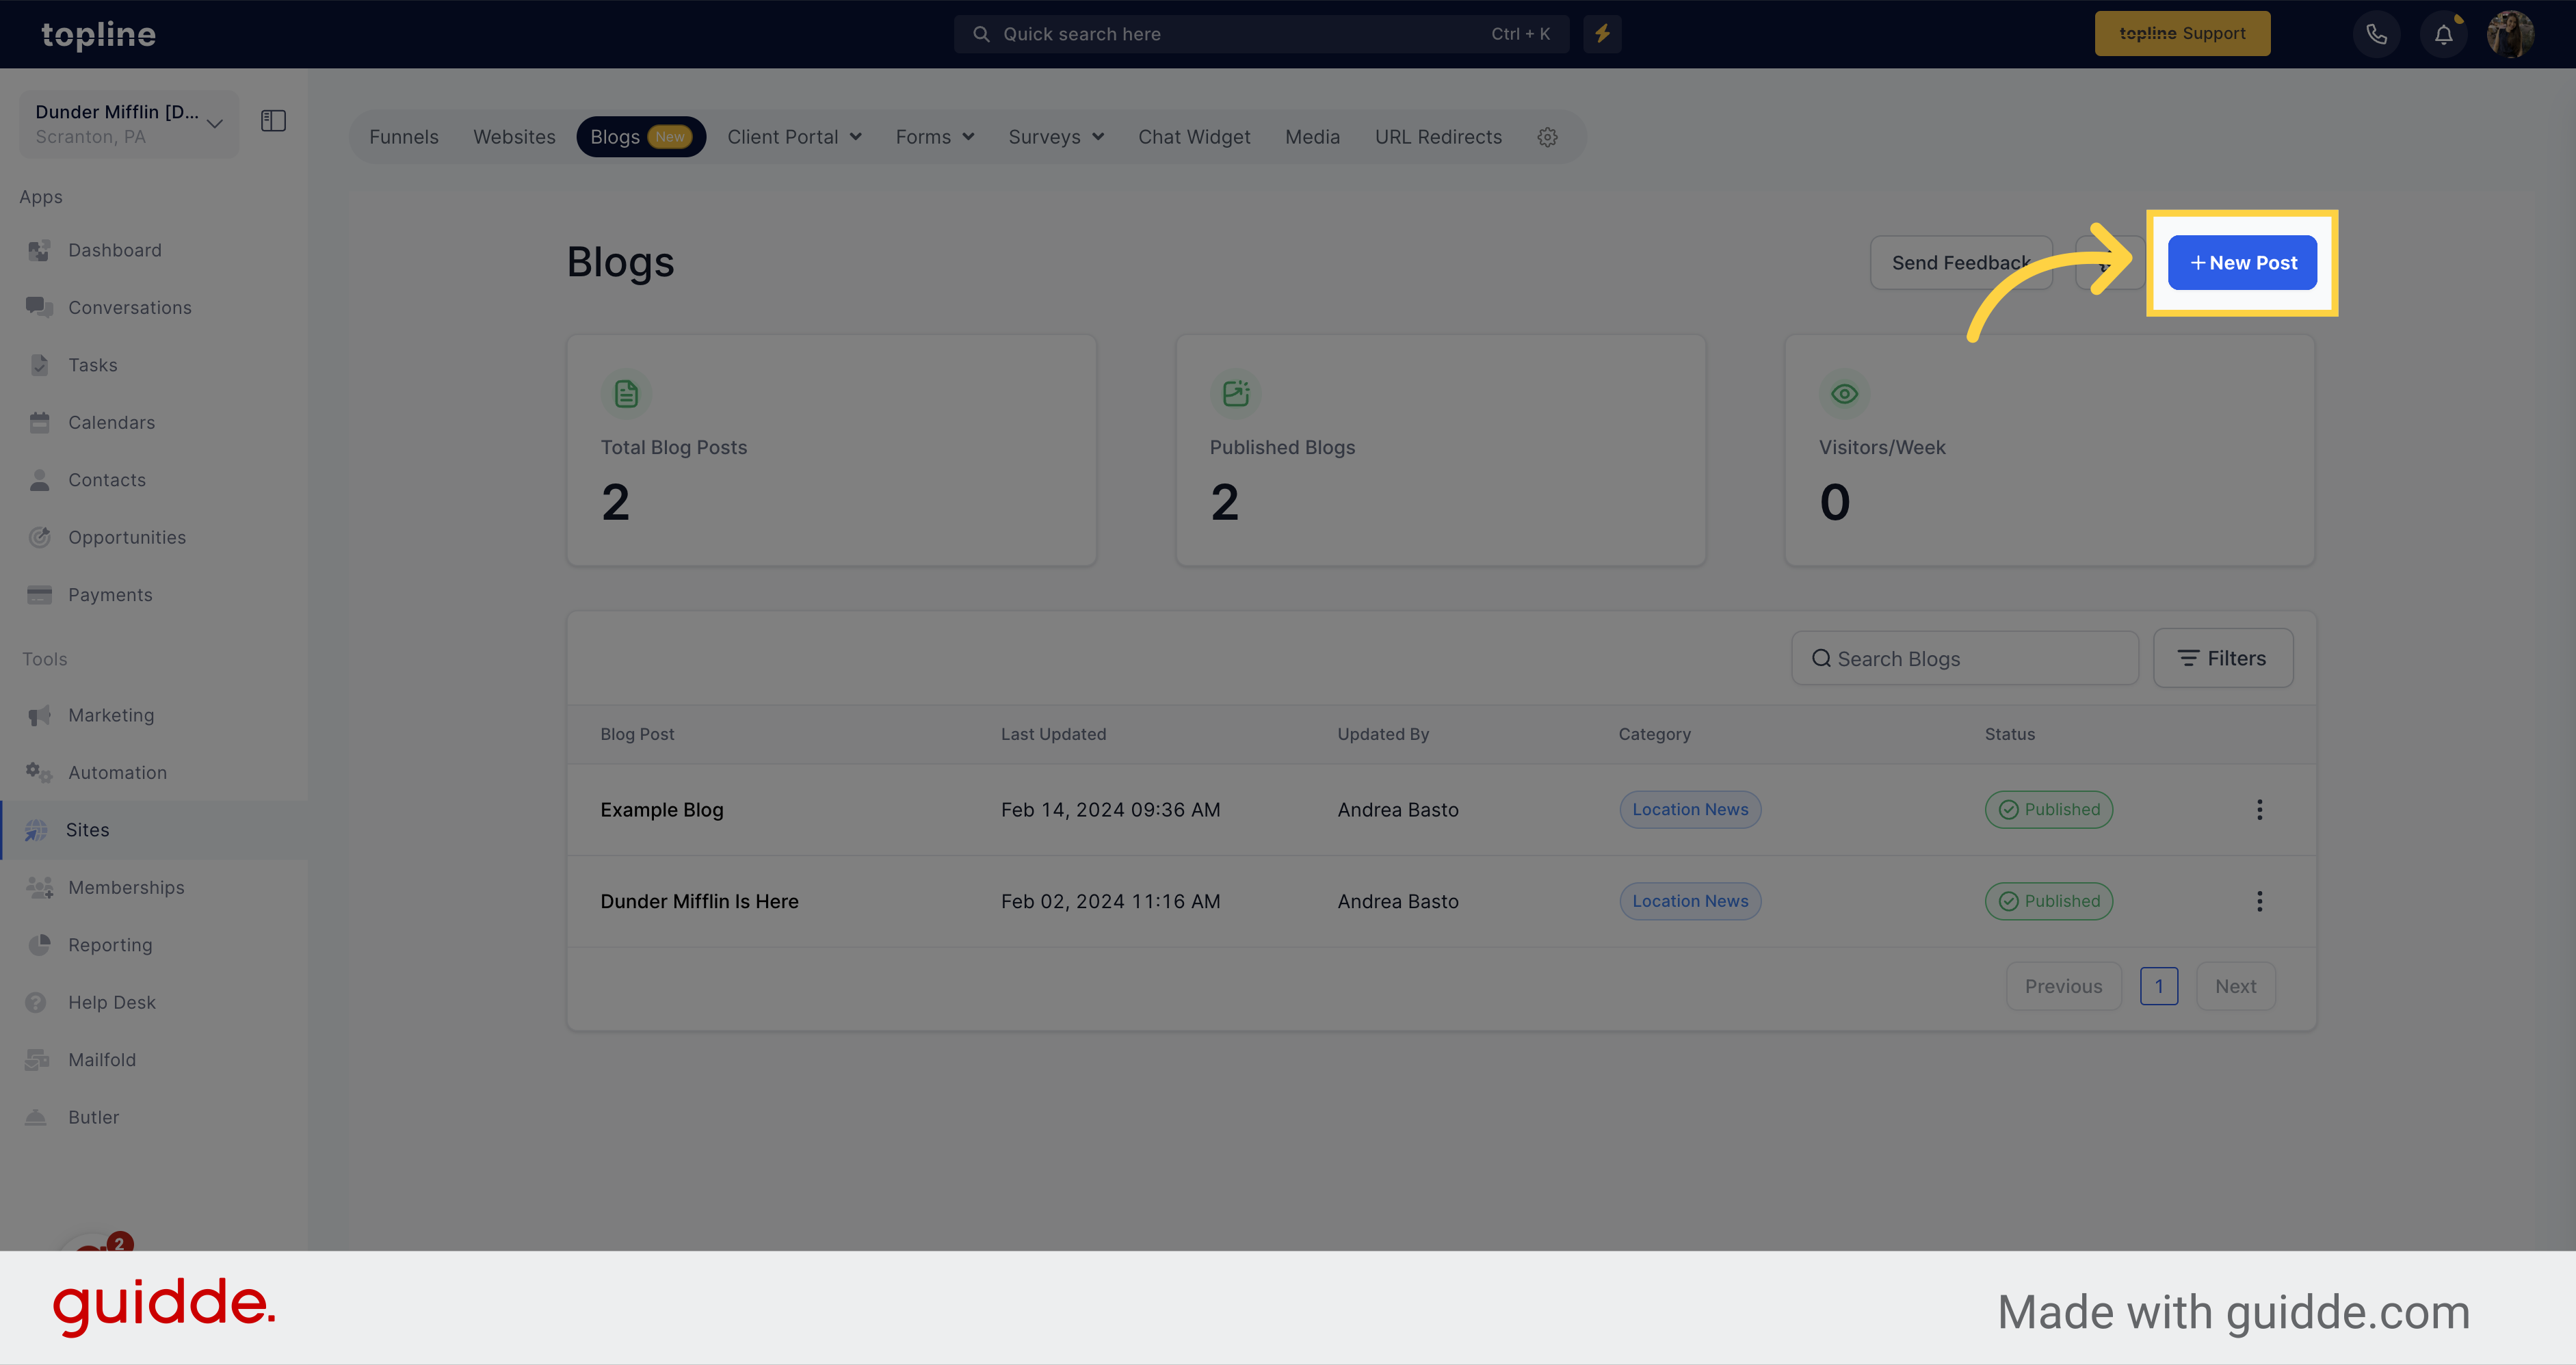The image size is (2576, 1365).
Task: Switch to the Funnels tab
Action: 403,137
